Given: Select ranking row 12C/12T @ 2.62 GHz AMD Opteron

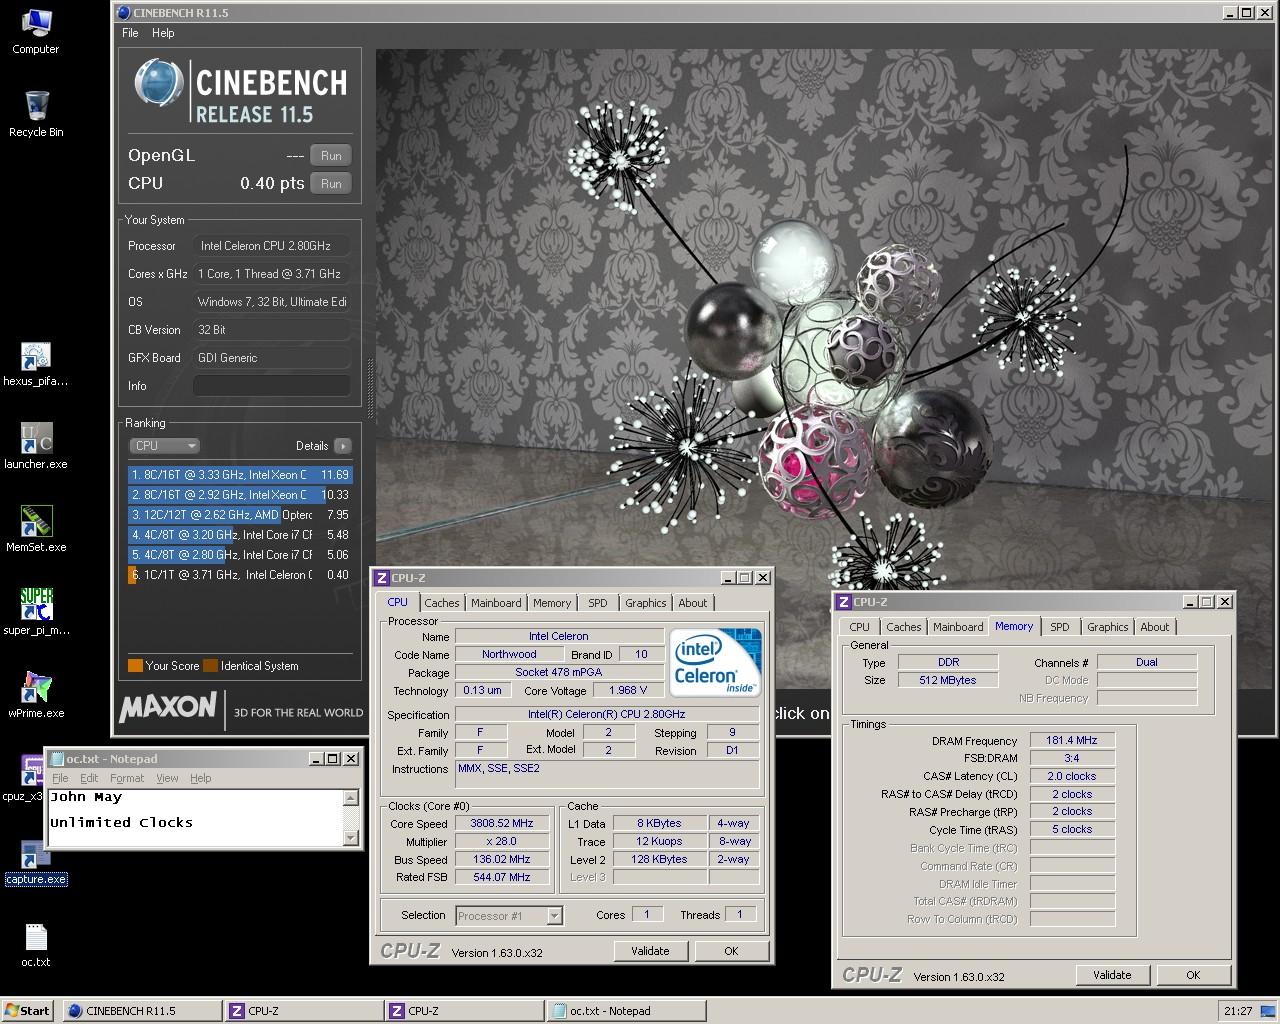Looking at the screenshot, I should pos(240,515).
